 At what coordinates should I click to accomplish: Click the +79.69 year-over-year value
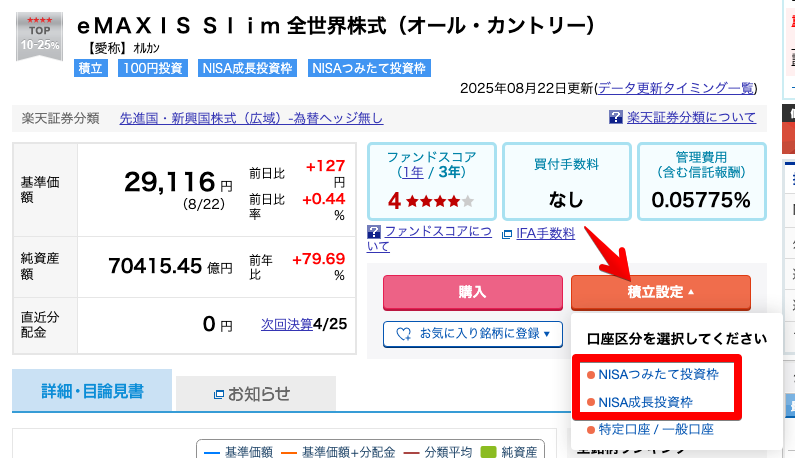point(319,259)
